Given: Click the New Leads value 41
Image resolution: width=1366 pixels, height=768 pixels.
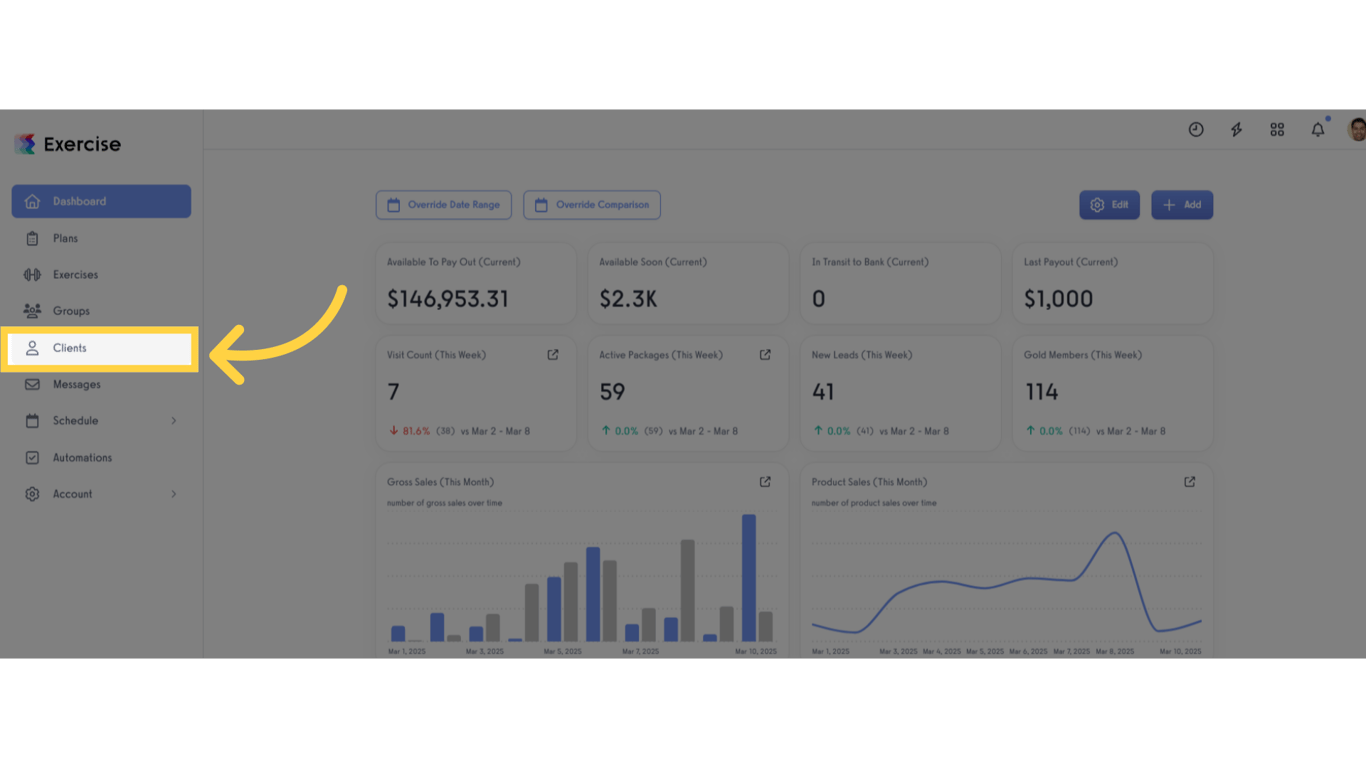Looking at the screenshot, I should click(x=823, y=392).
